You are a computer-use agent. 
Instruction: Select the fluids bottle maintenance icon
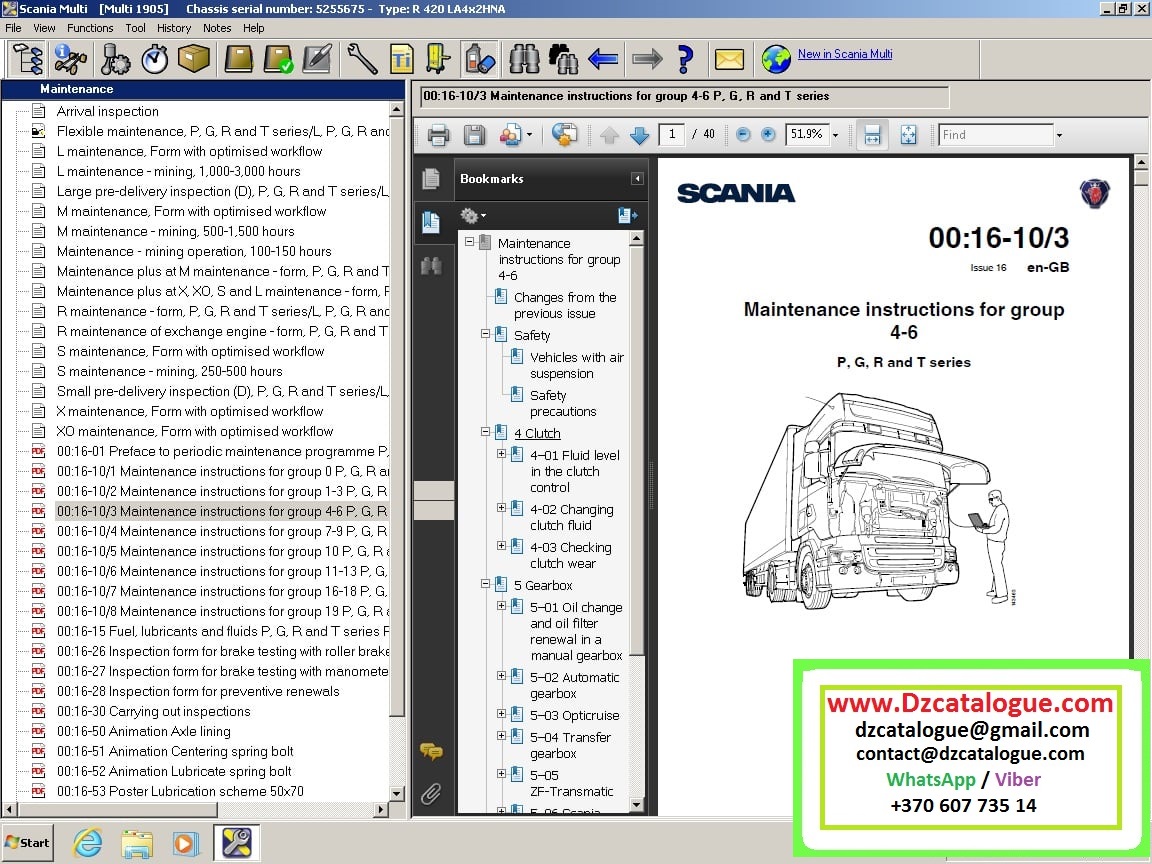[x=480, y=59]
